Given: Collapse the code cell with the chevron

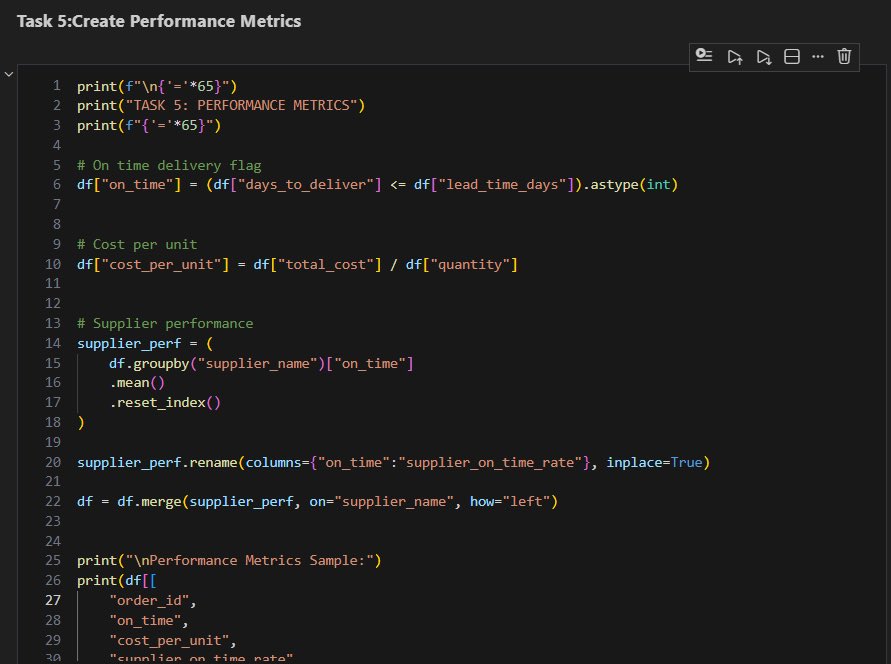Looking at the screenshot, I should tap(9, 73).
